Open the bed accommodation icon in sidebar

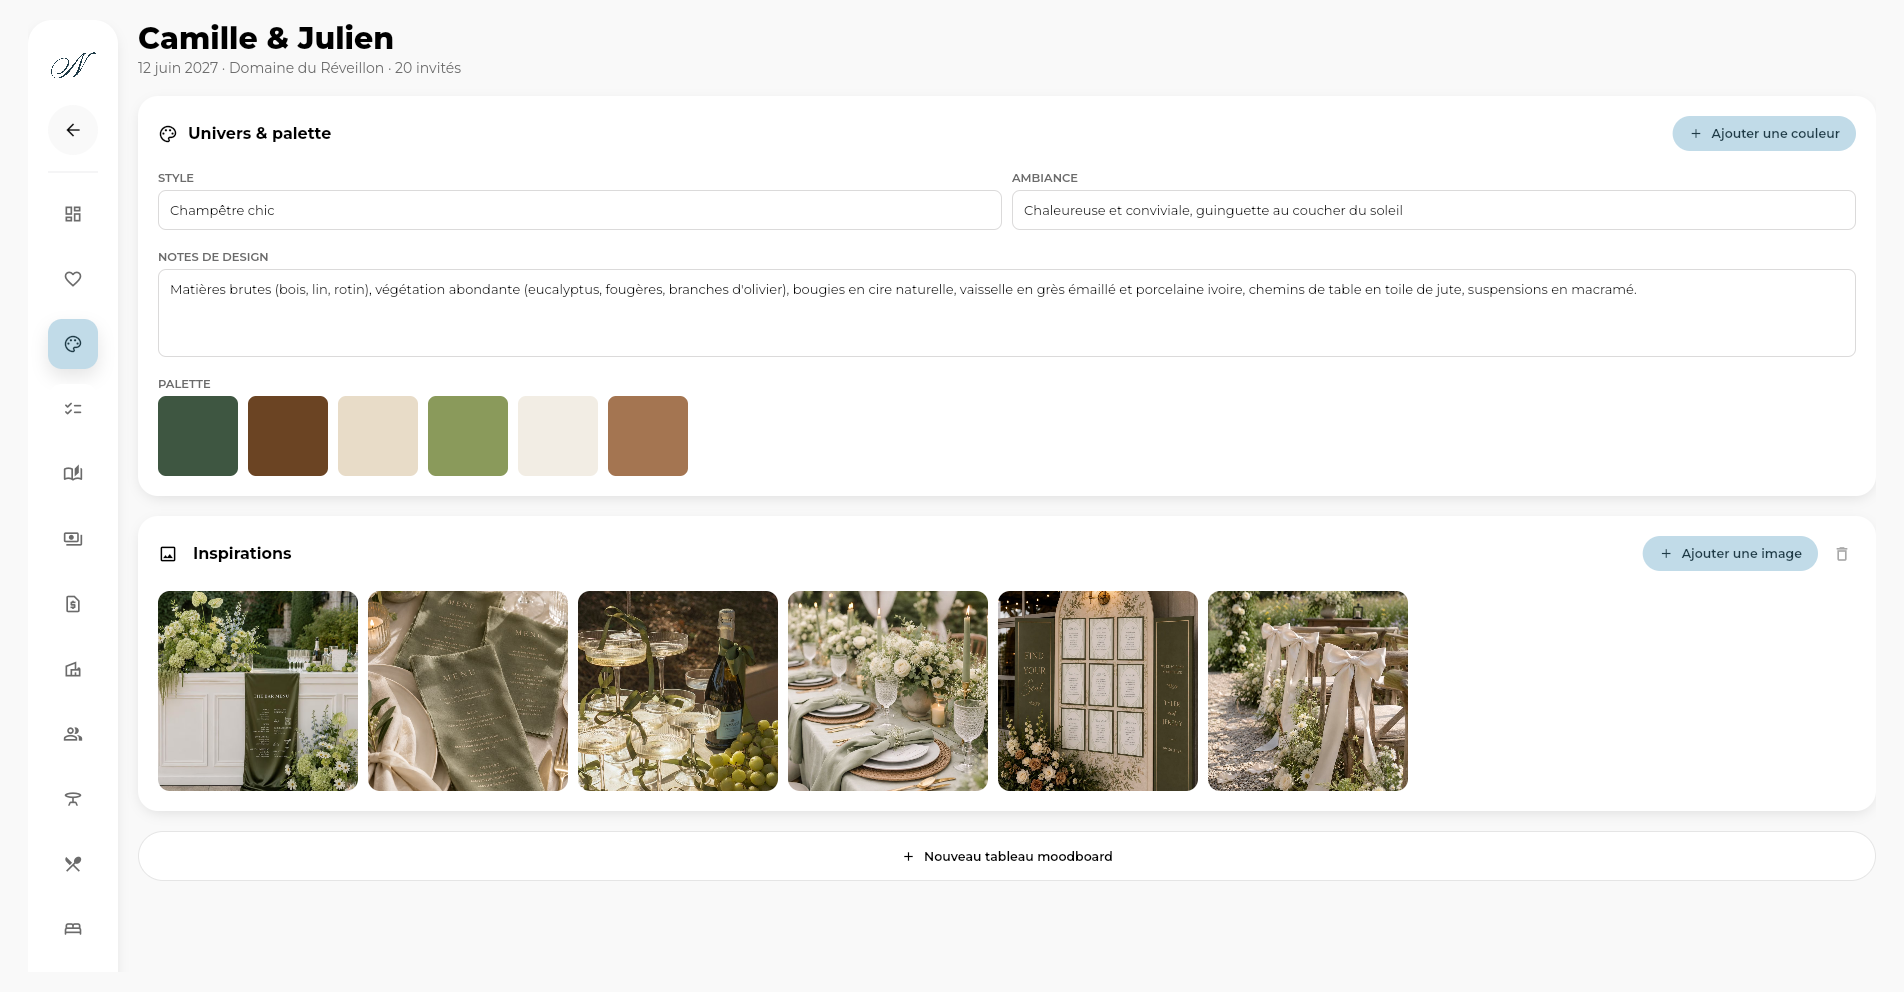[x=73, y=929]
